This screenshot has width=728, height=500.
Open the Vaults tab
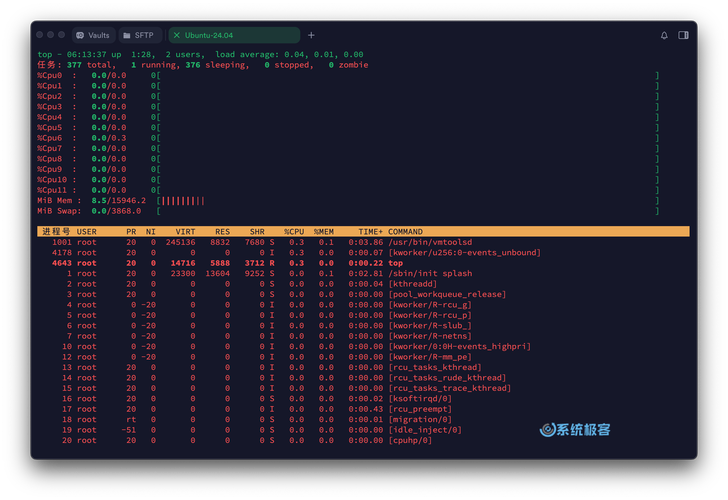[92, 35]
